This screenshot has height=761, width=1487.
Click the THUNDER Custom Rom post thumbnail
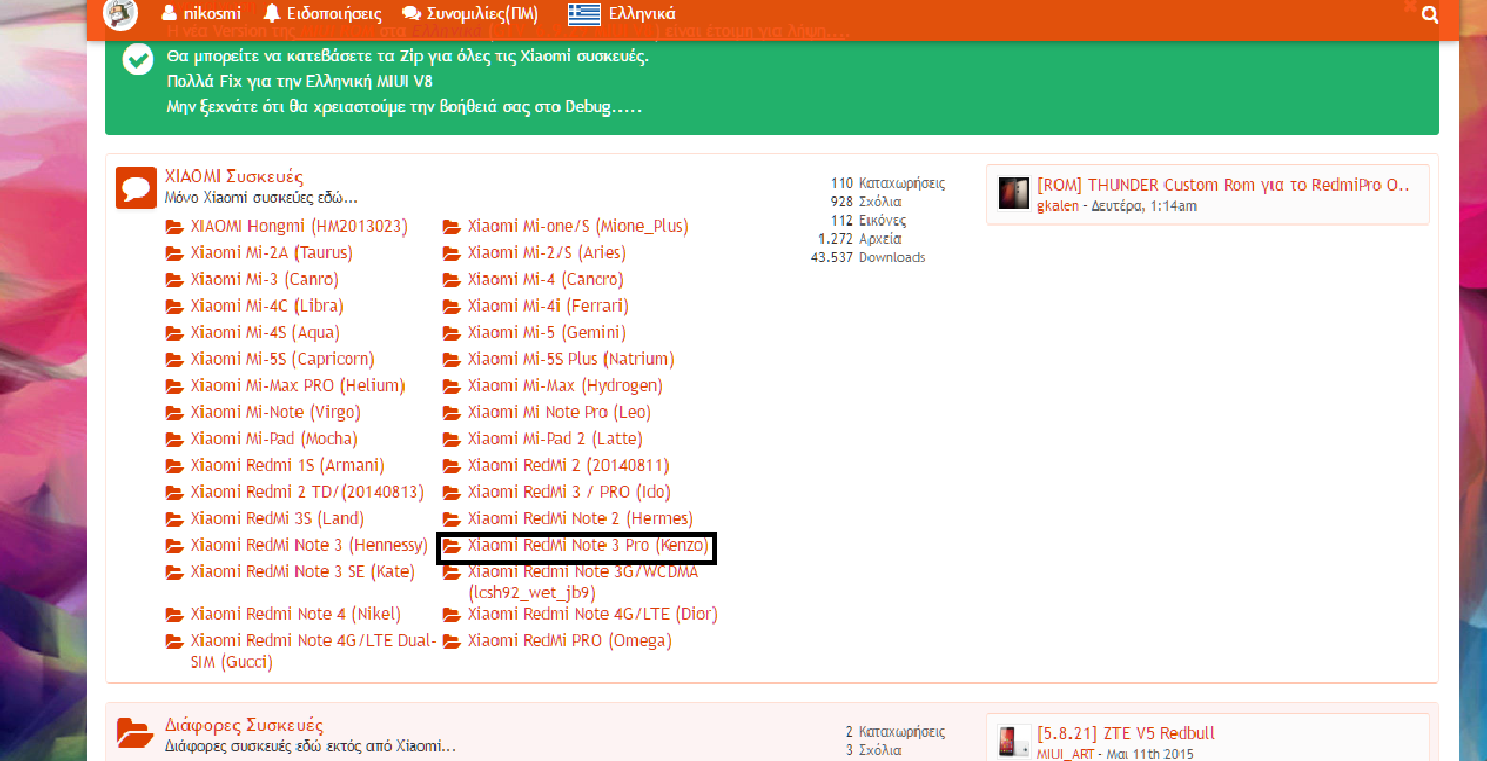click(x=1014, y=194)
